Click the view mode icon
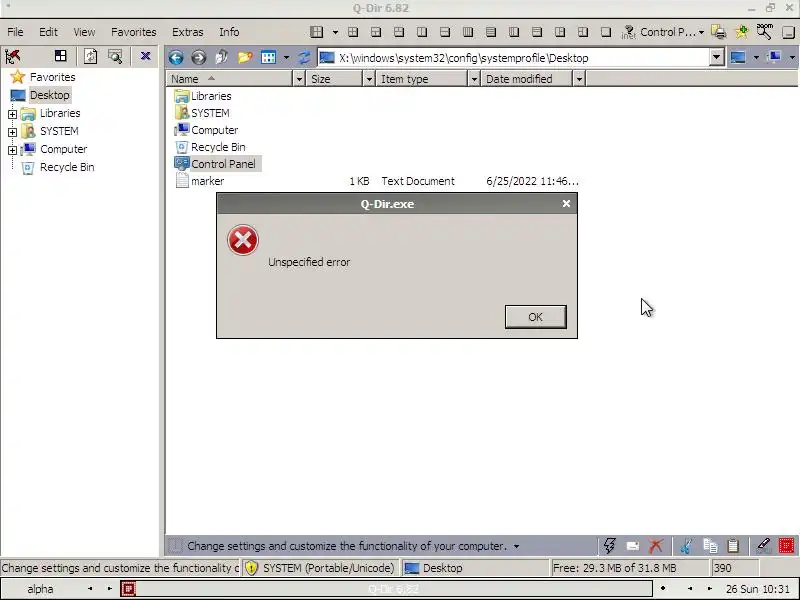Screen dimensions: 800x600 click(268, 57)
